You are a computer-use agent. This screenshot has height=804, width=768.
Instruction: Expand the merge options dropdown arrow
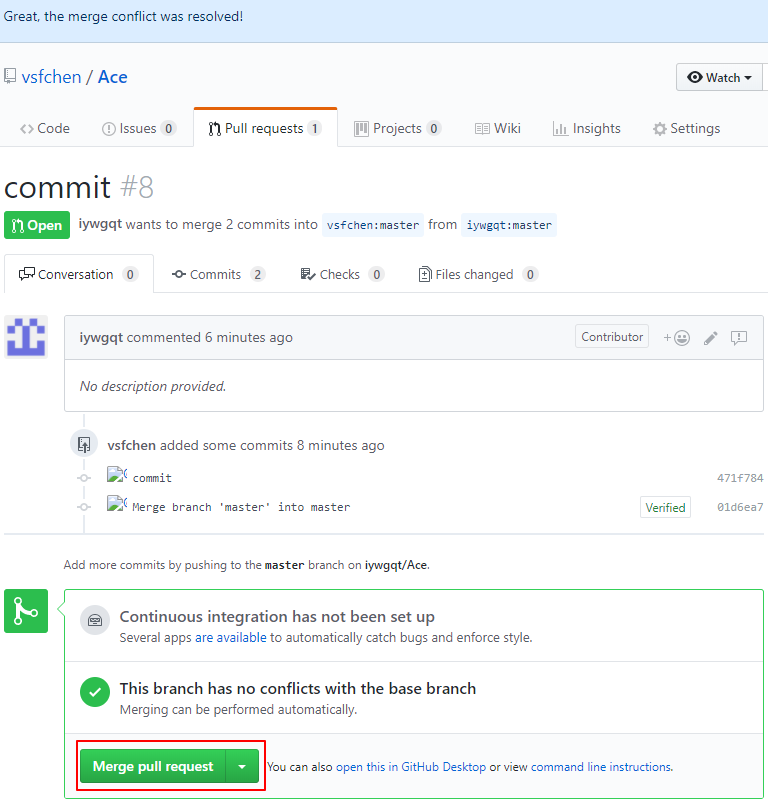point(242,767)
